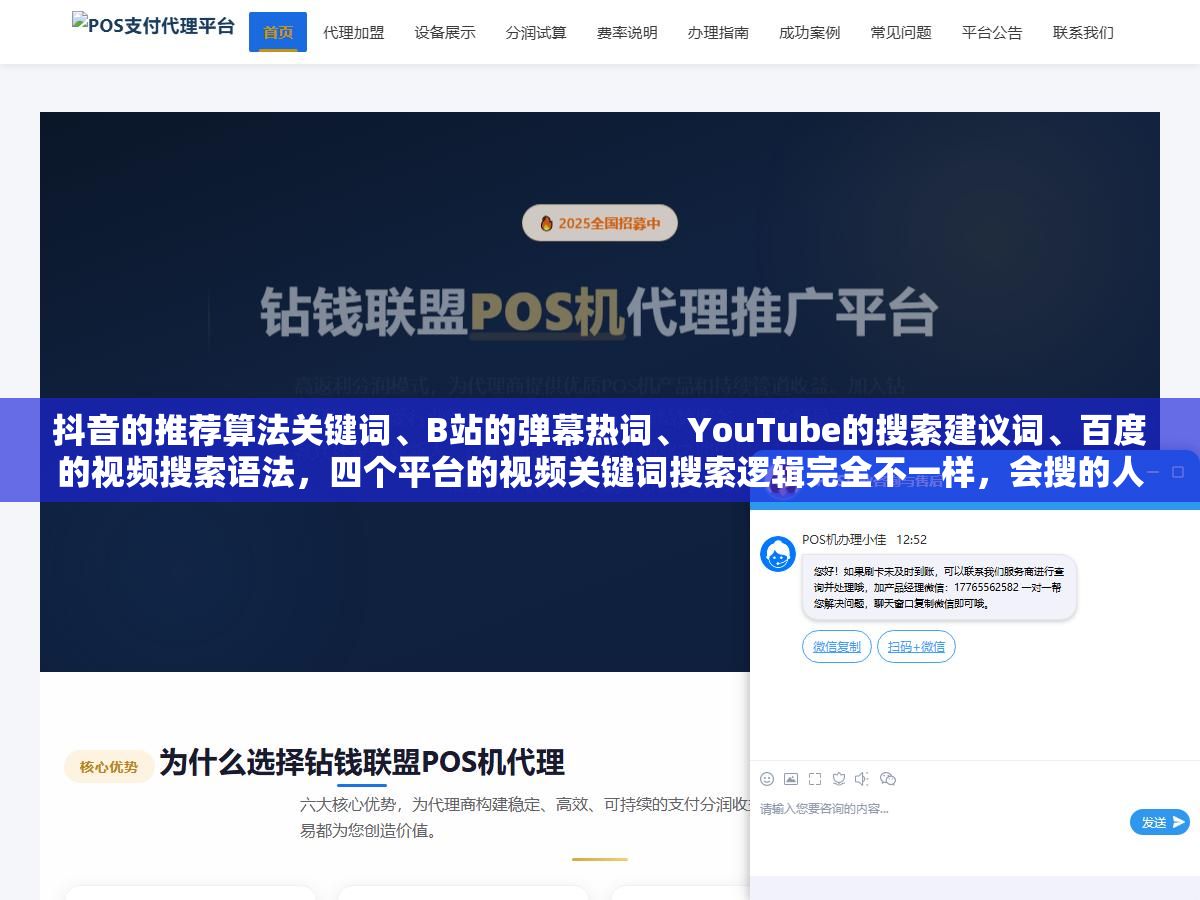Click the 办理指南 navigation item

coord(718,32)
